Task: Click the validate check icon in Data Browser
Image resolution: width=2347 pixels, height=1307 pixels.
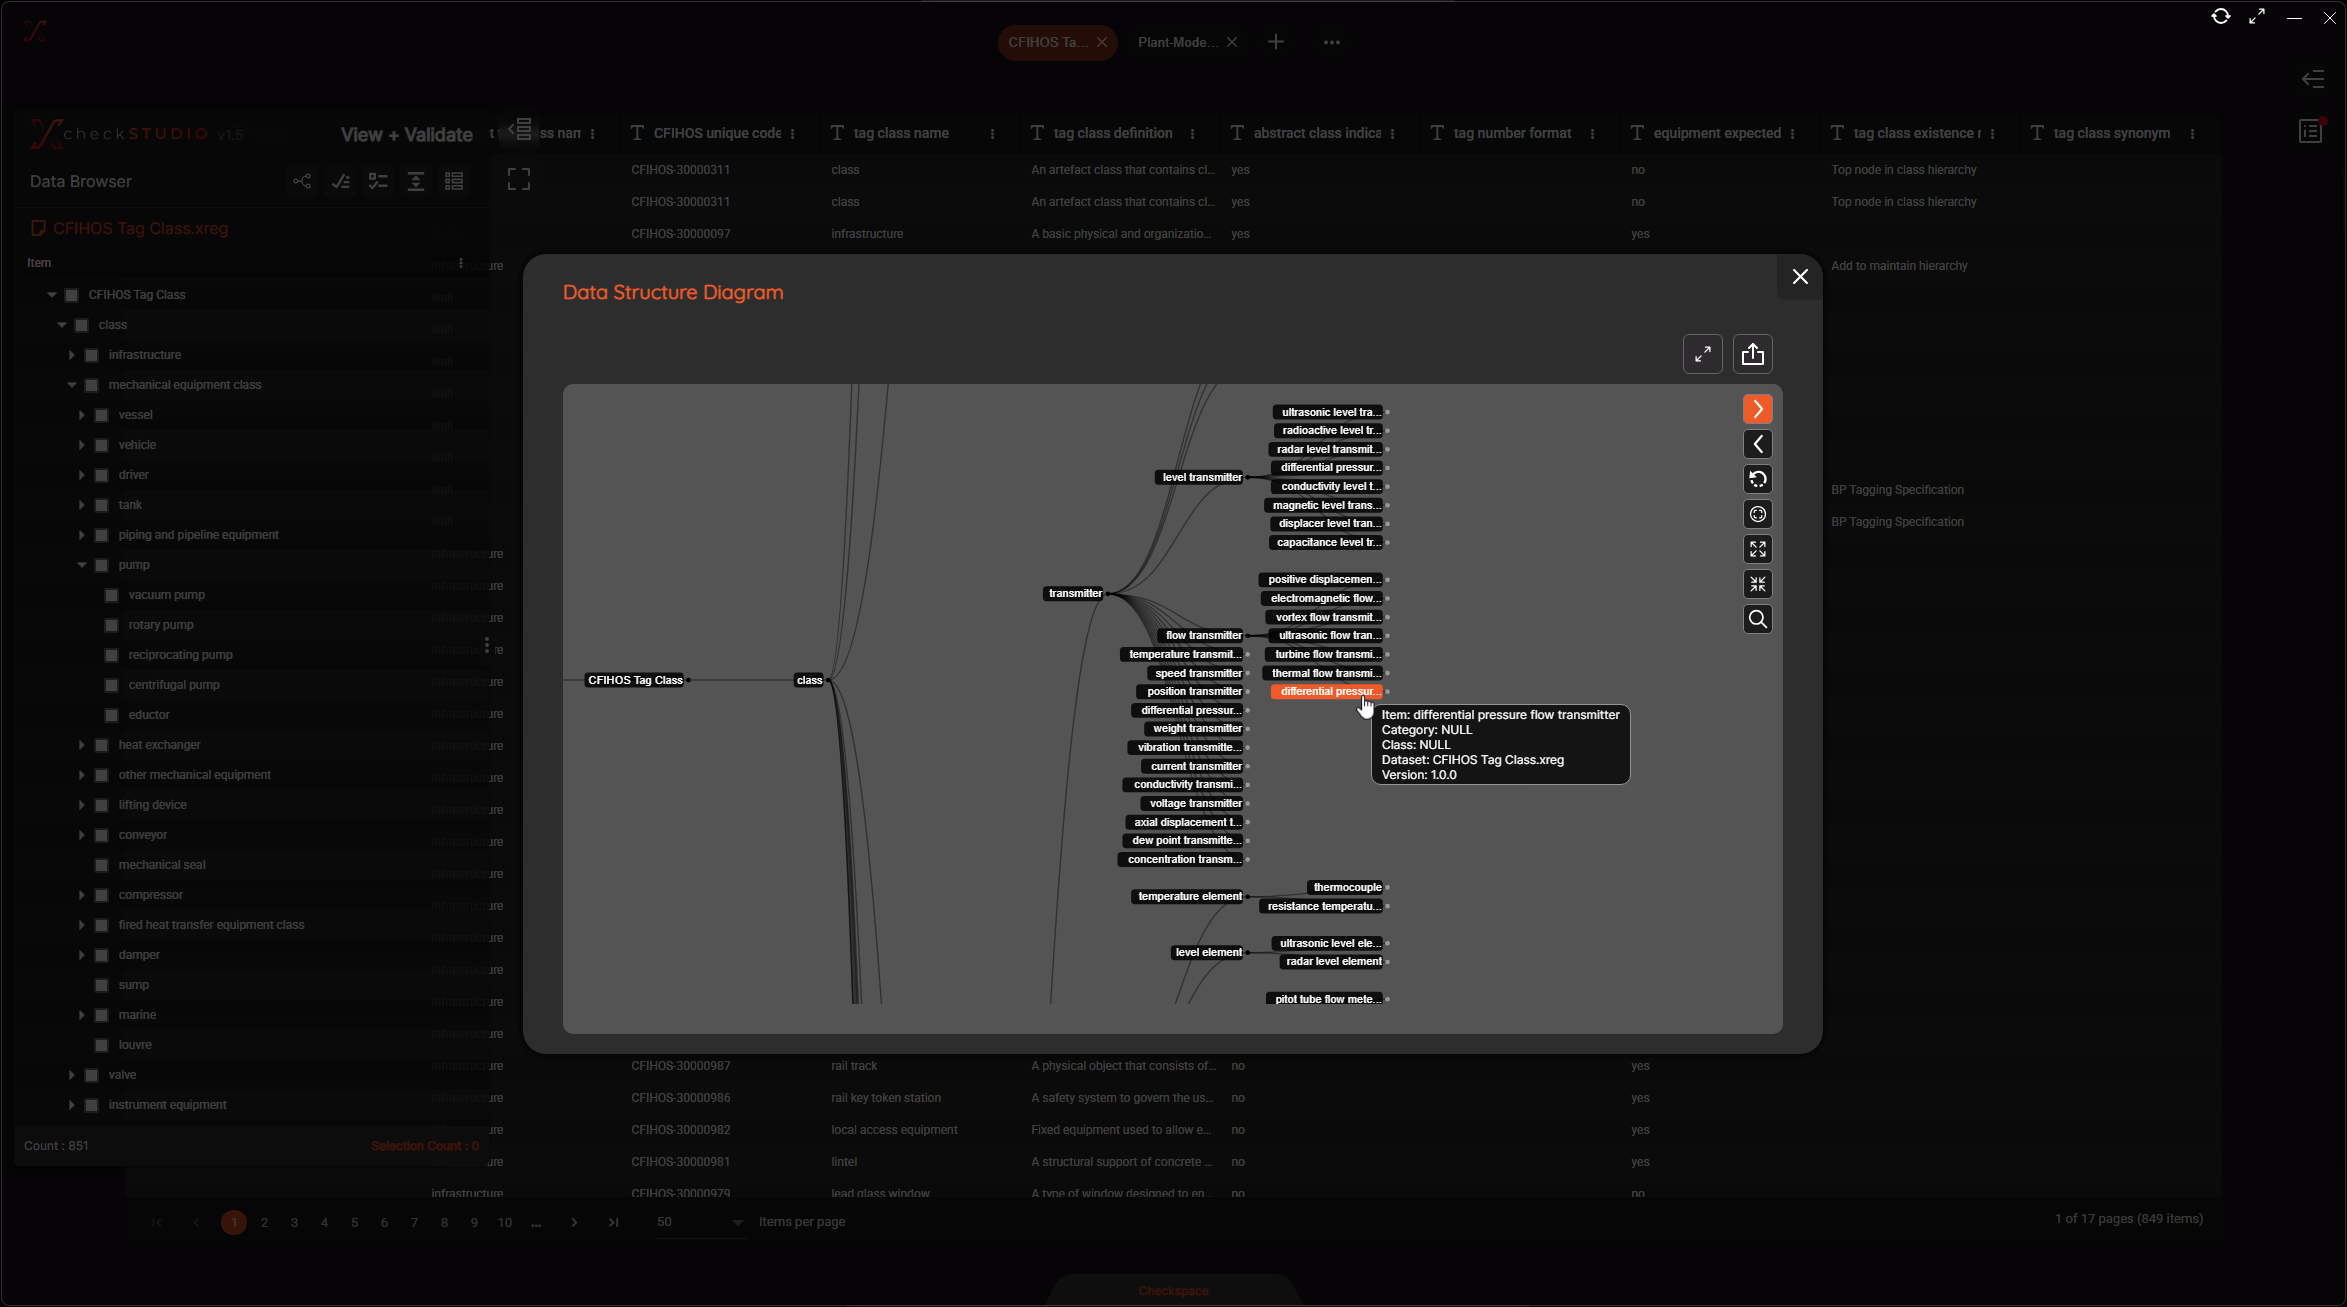Action: [340, 181]
